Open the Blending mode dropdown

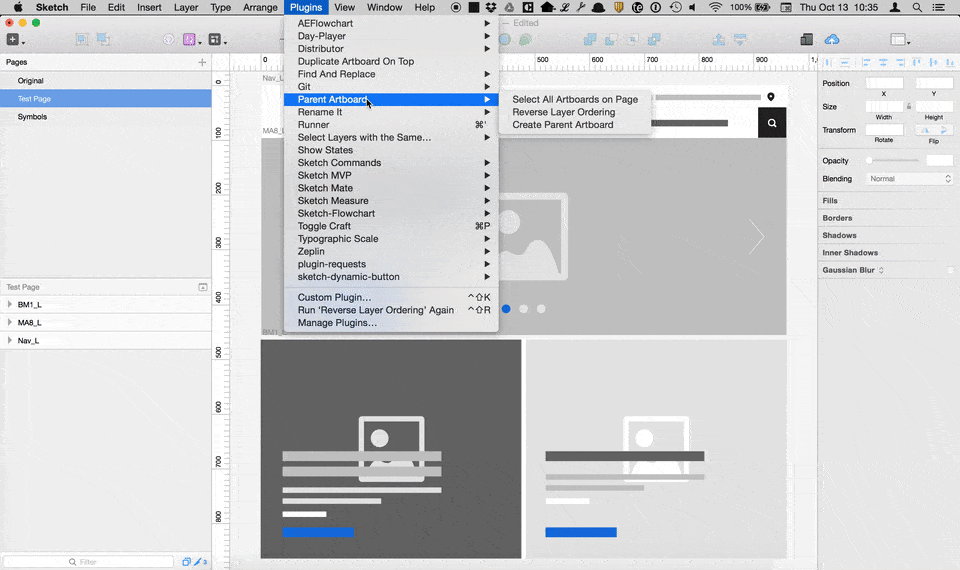pos(909,179)
